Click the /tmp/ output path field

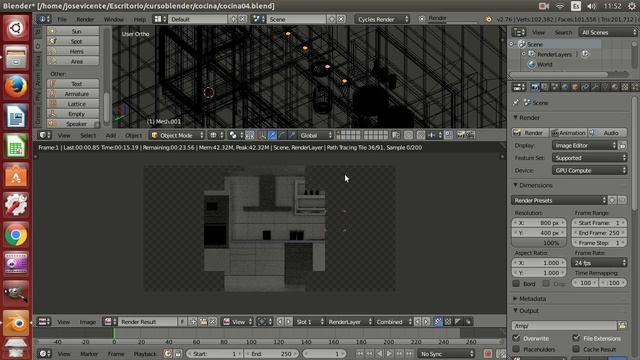coord(564,325)
